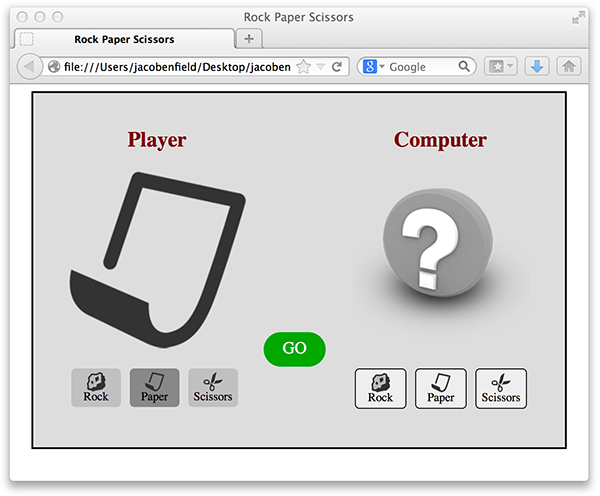Open the address bar history dropdown arrow
The height and width of the screenshot is (496, 600).
pos(321,67)
